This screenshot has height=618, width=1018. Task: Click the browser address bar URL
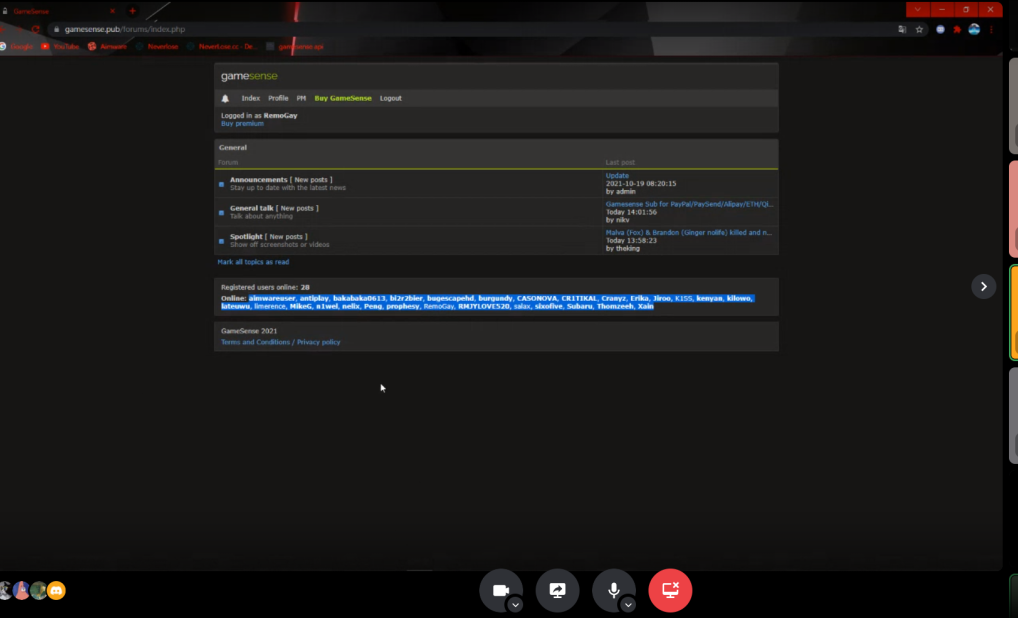pyautogui.click(x=125, y=29)
